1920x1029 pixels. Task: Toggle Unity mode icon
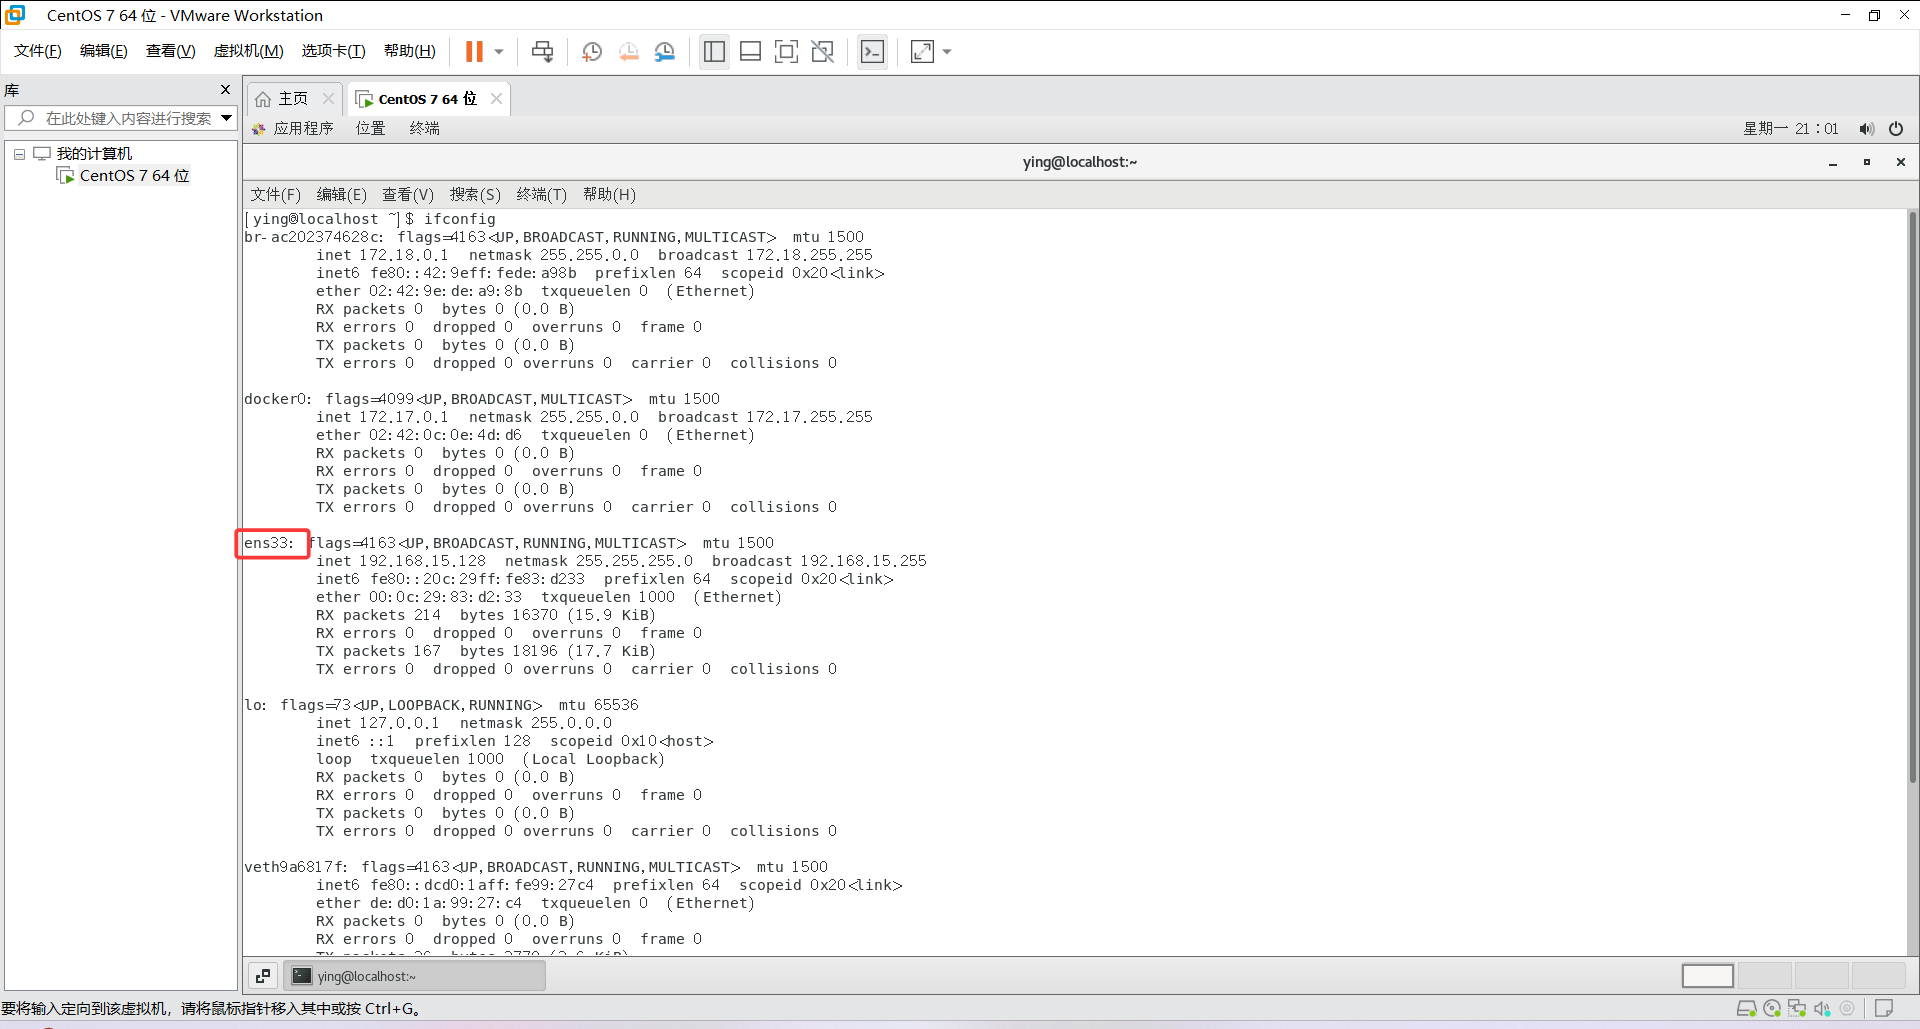pyautogui.click(x=822, y=51)
